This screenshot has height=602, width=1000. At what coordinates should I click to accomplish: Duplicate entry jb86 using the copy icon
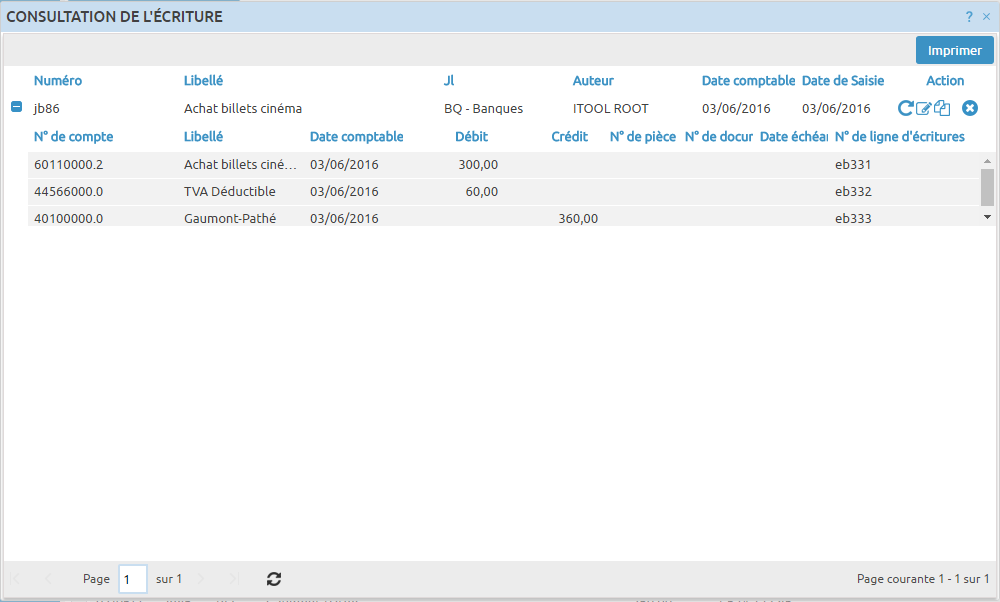click(942, 108)
